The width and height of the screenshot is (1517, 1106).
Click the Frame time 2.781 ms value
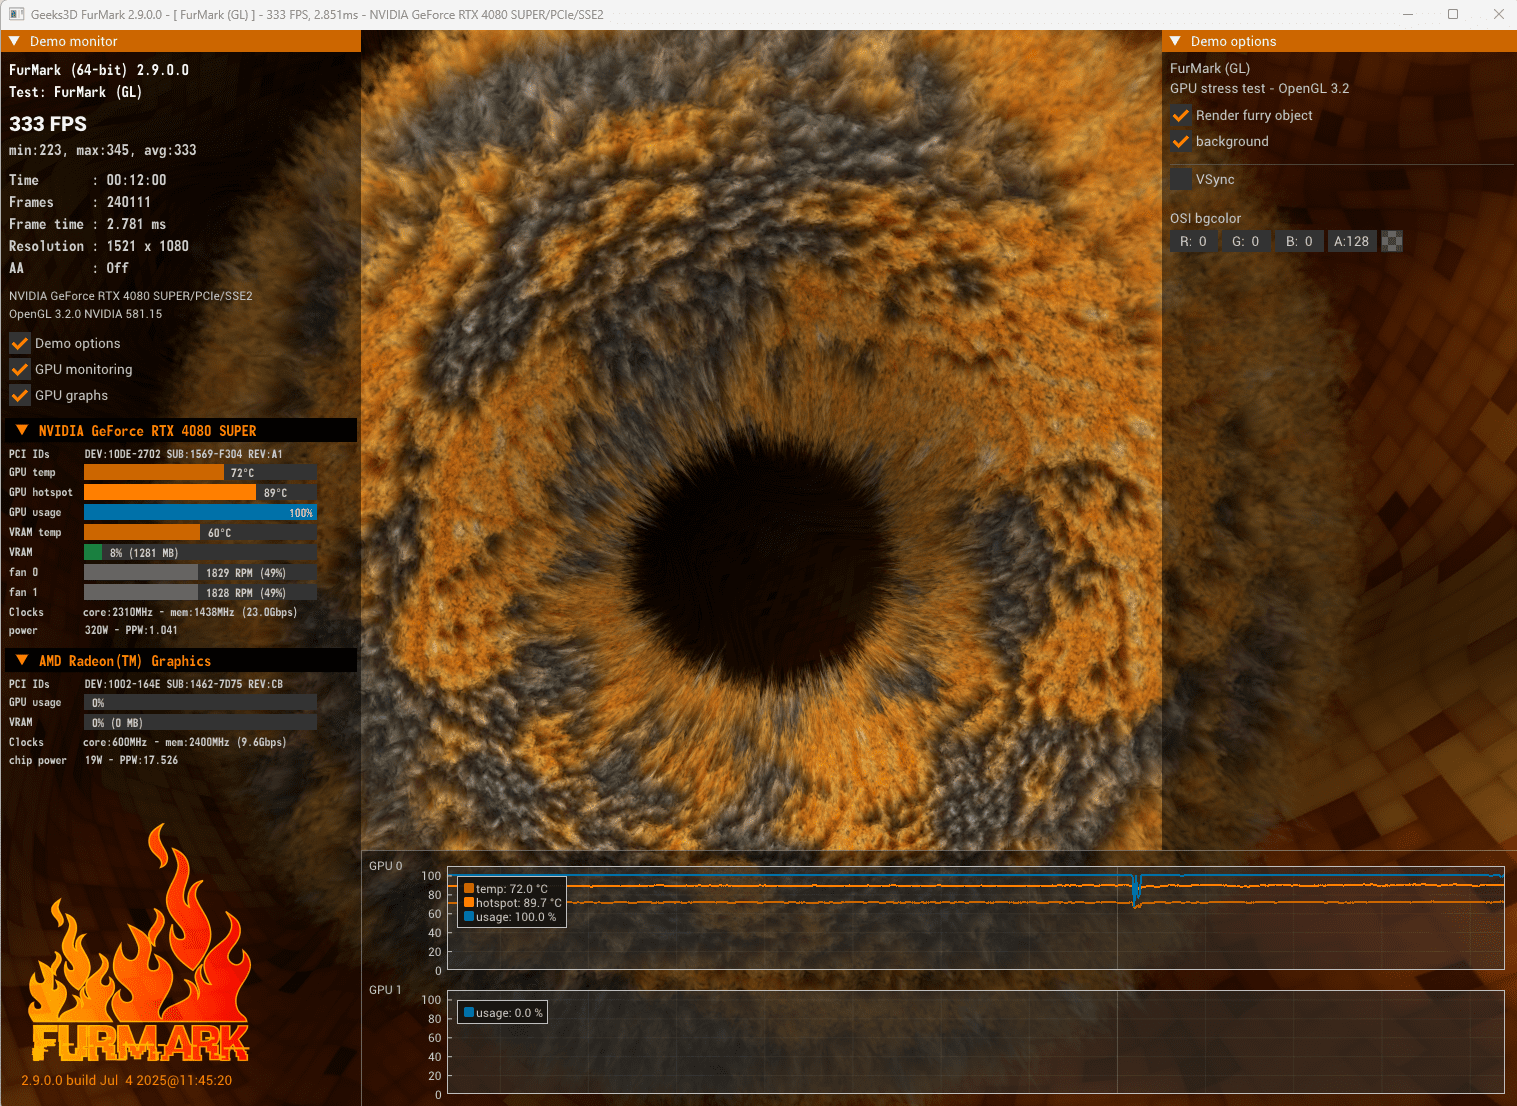pyautogui.click(x=137, y=224)
